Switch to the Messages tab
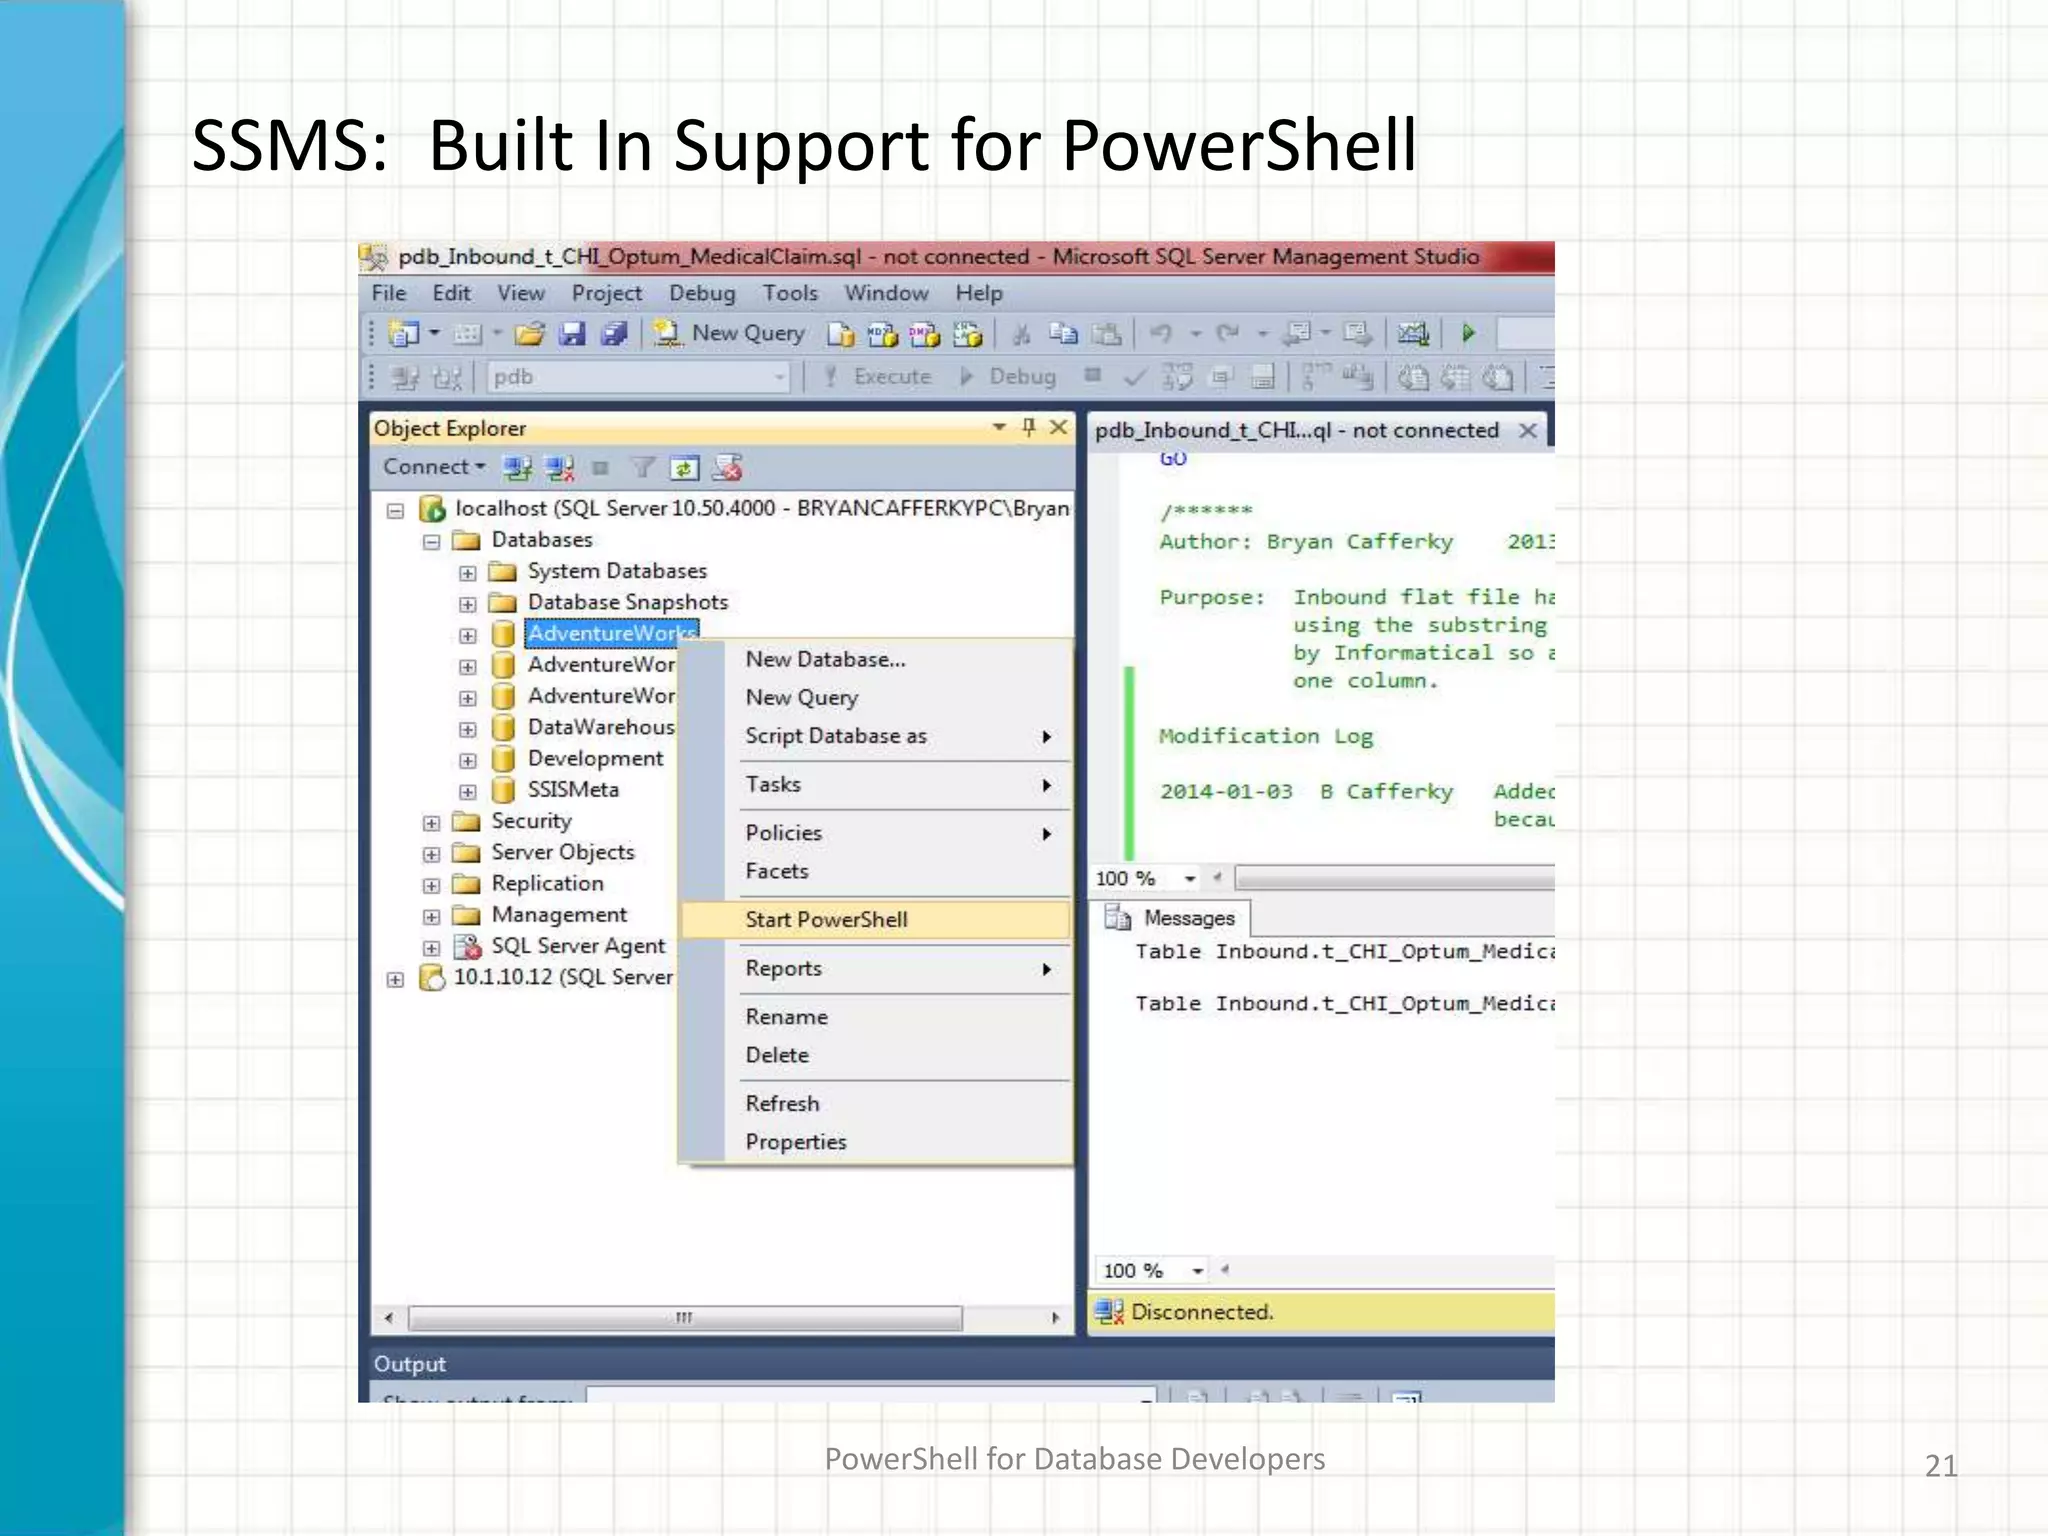This screenshot has height=1536, width=2048. tap(1186, 918)
